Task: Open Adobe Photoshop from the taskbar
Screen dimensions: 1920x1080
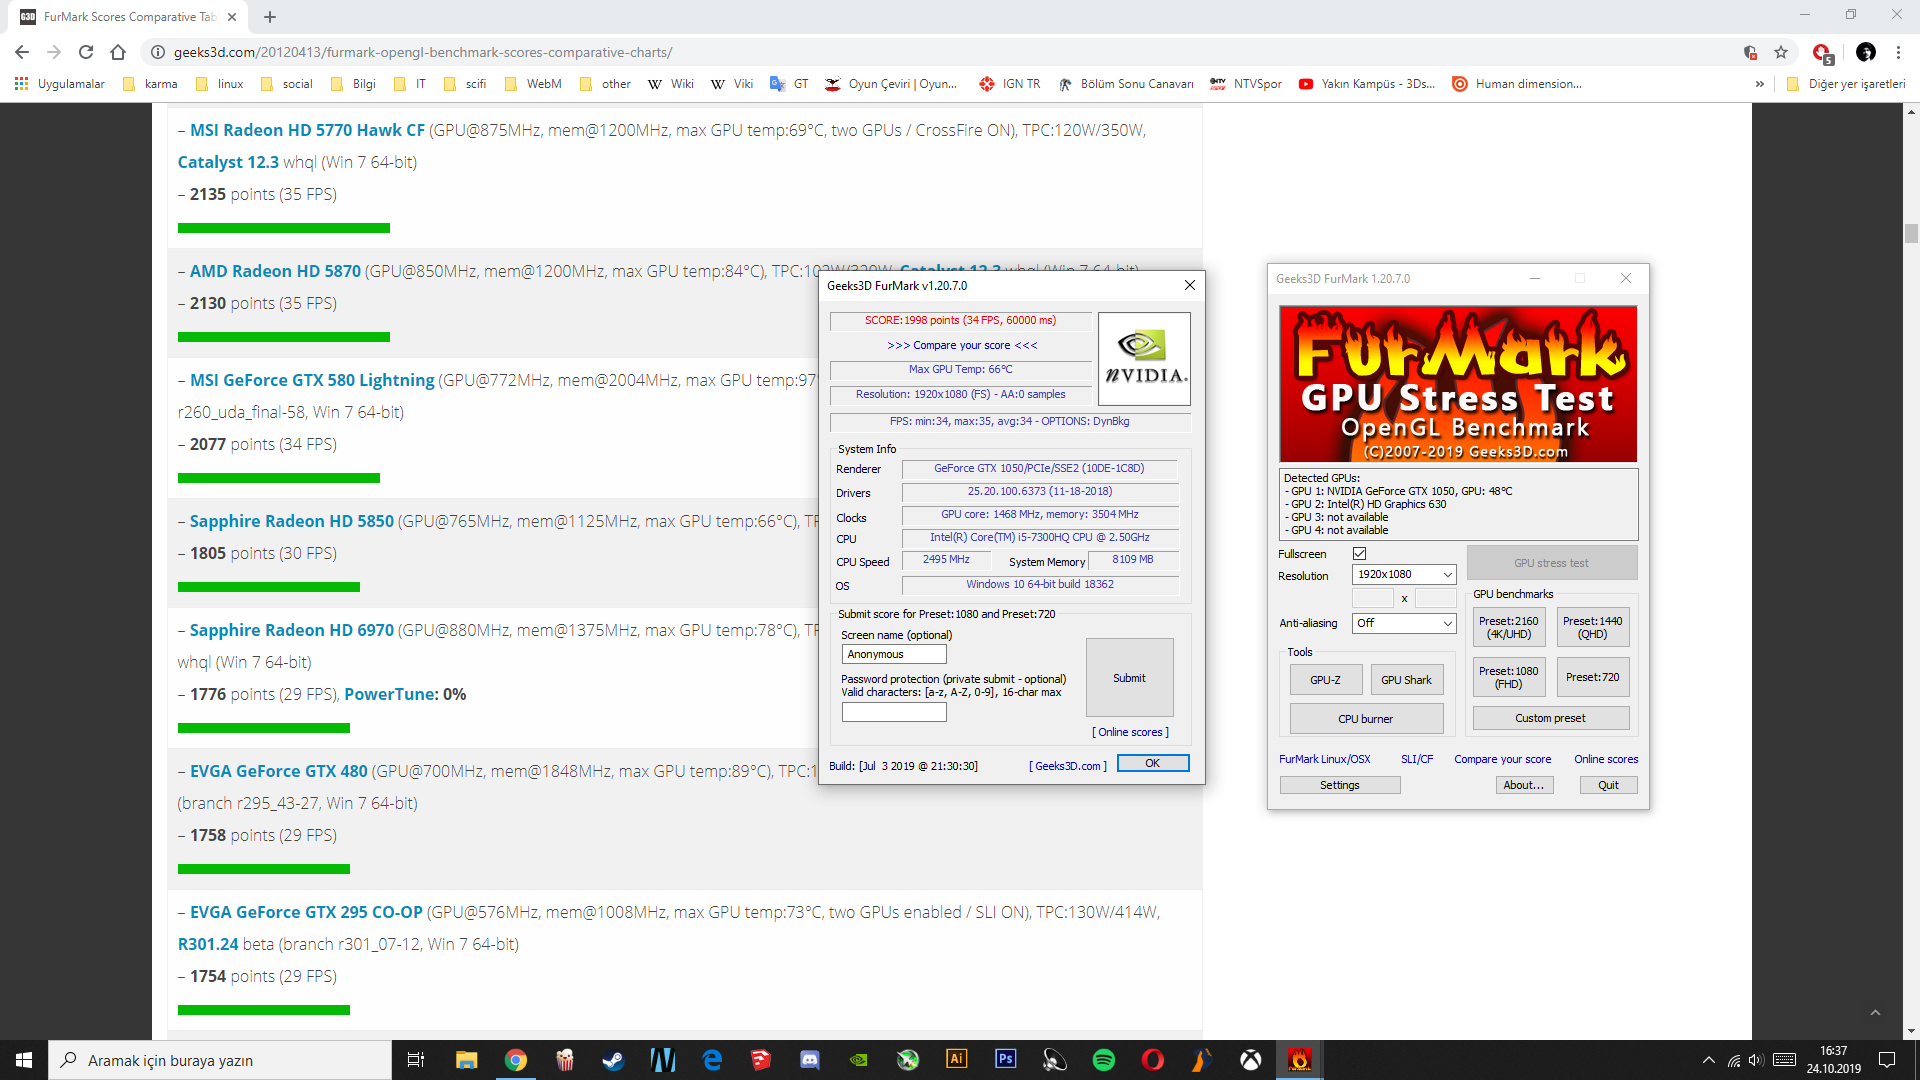Action: click(1006, 1060)
